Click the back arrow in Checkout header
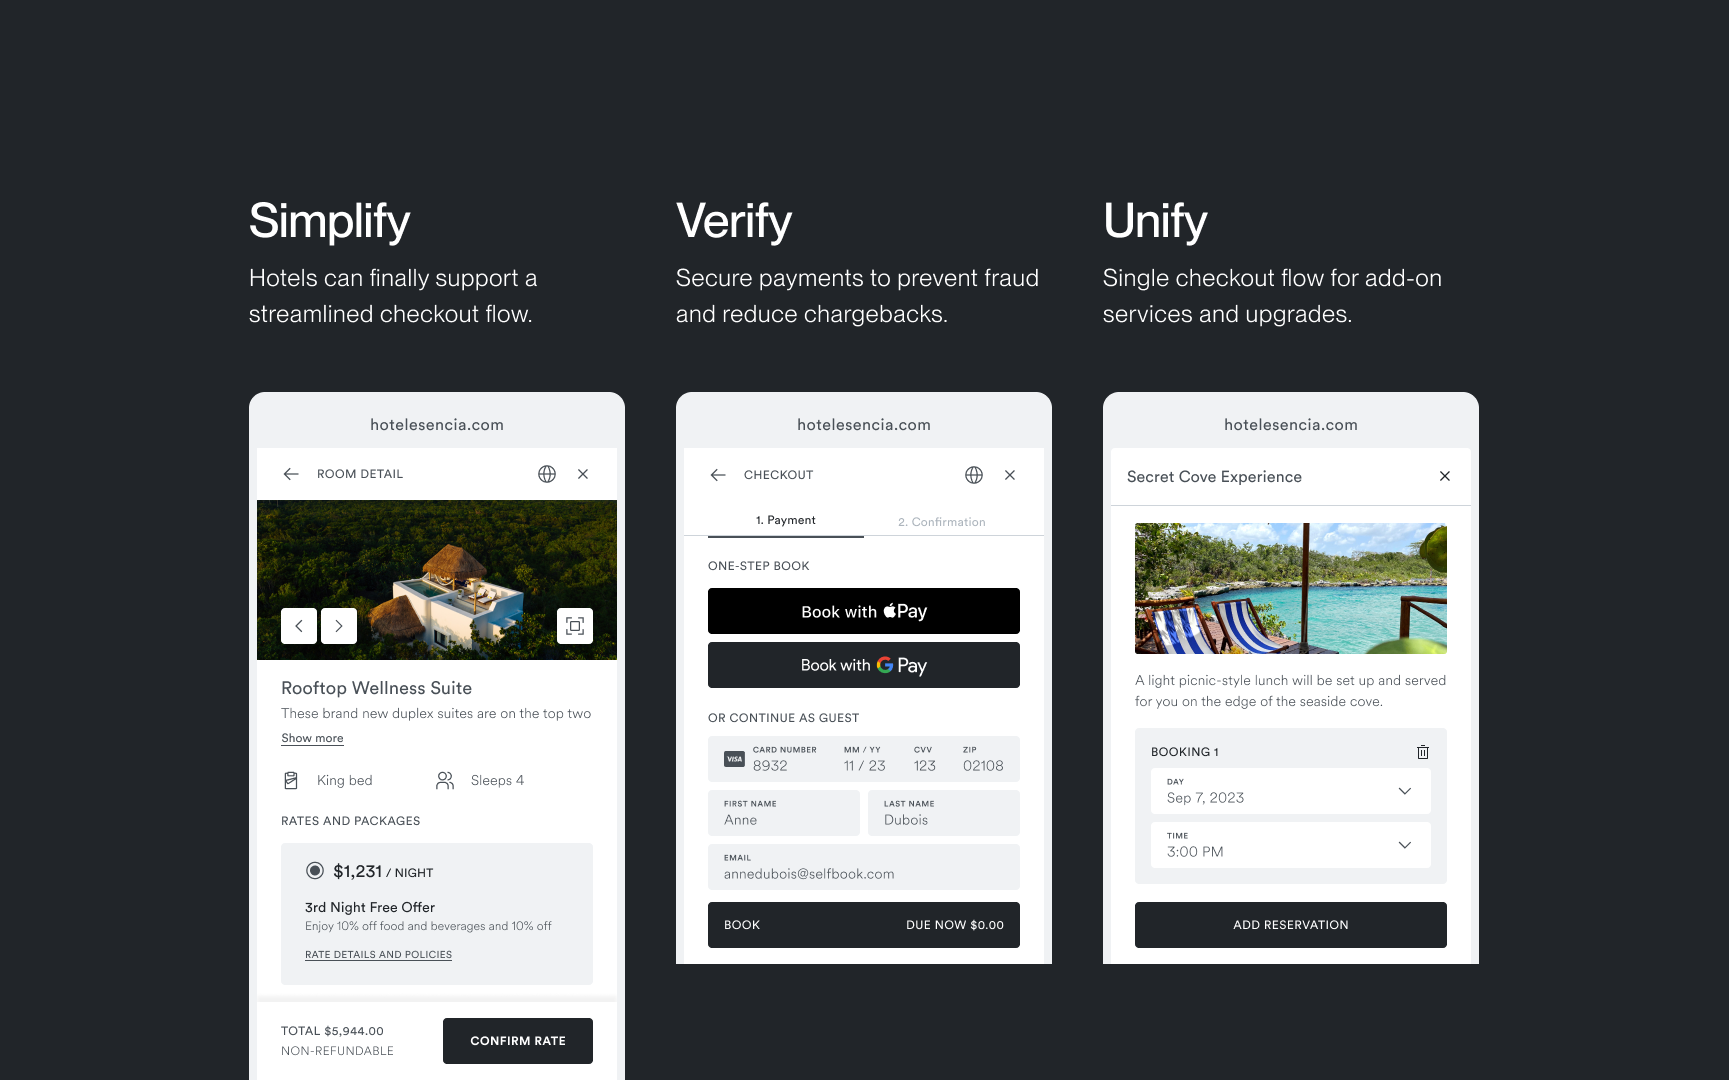The image size is (1729, 1080). point(718,475)
